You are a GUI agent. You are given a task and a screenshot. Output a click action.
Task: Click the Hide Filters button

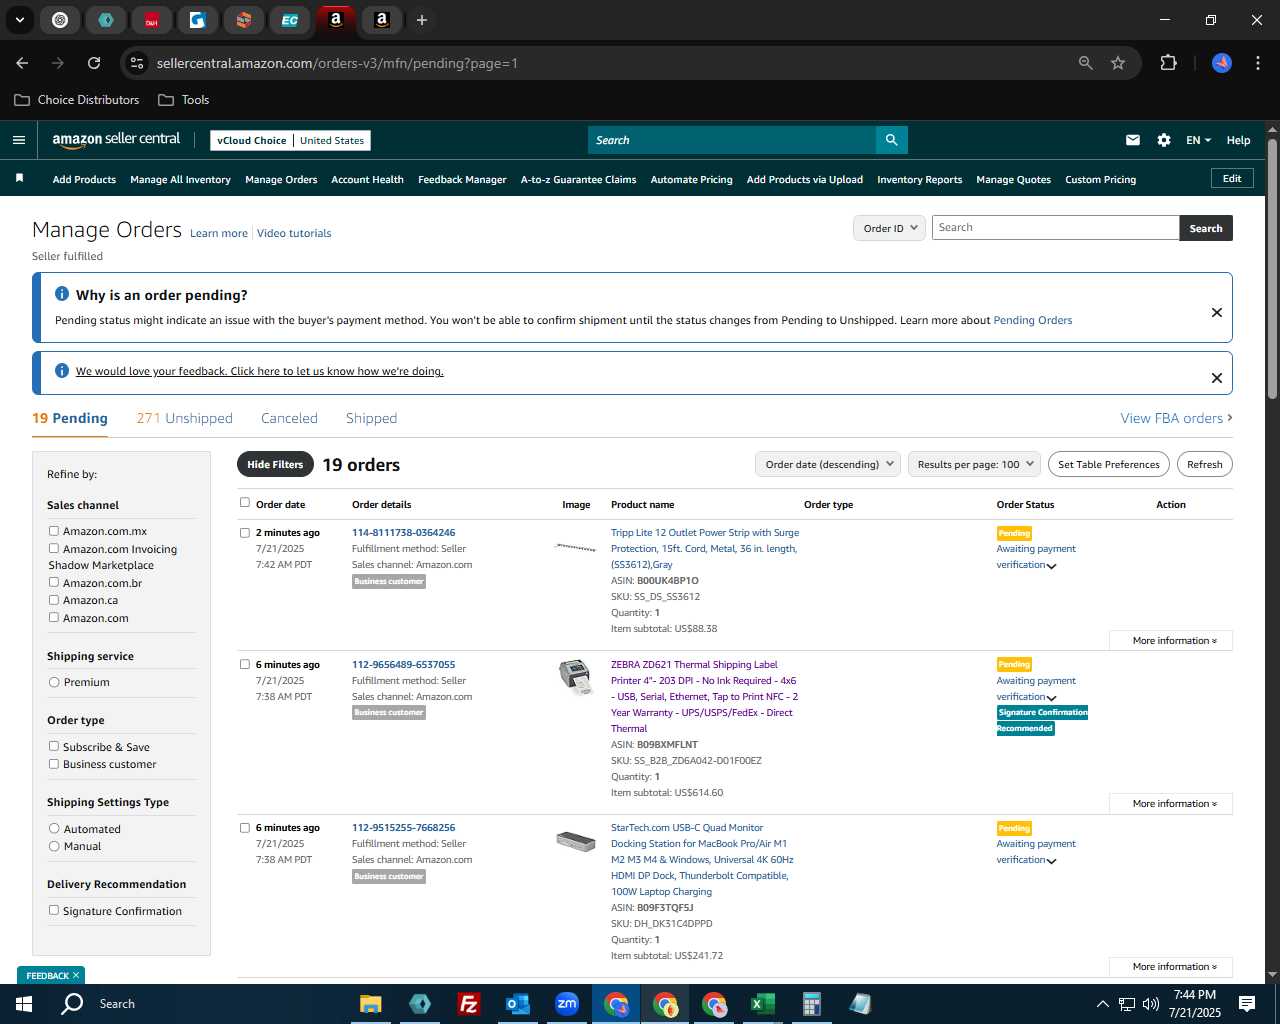[275, 464]
